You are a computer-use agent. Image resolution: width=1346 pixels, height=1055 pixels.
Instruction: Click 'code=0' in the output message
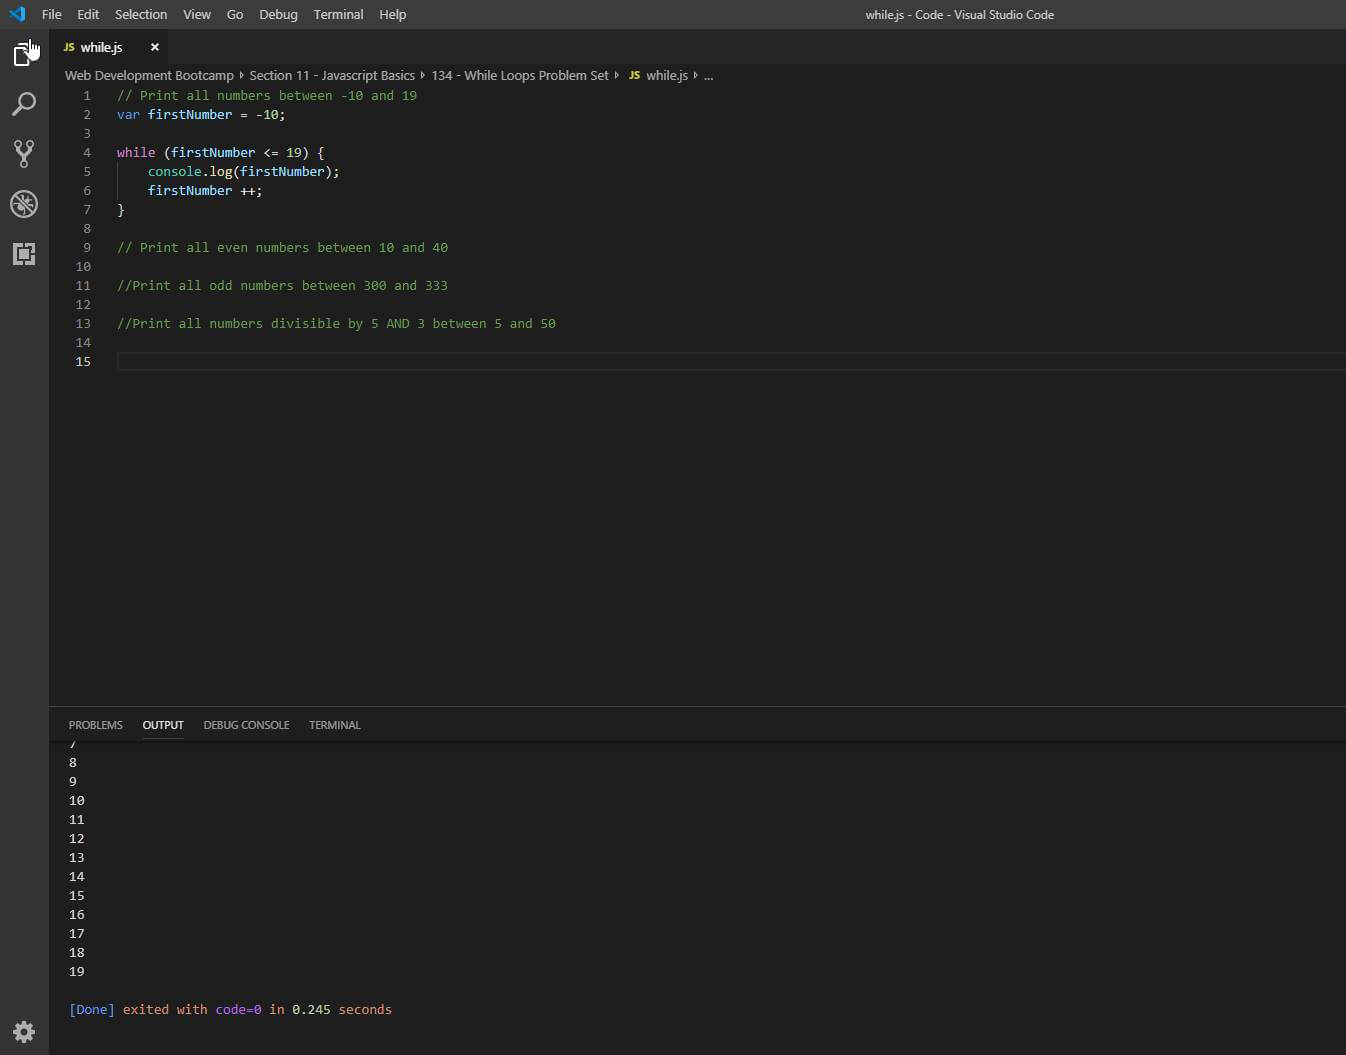[238, 1010]
